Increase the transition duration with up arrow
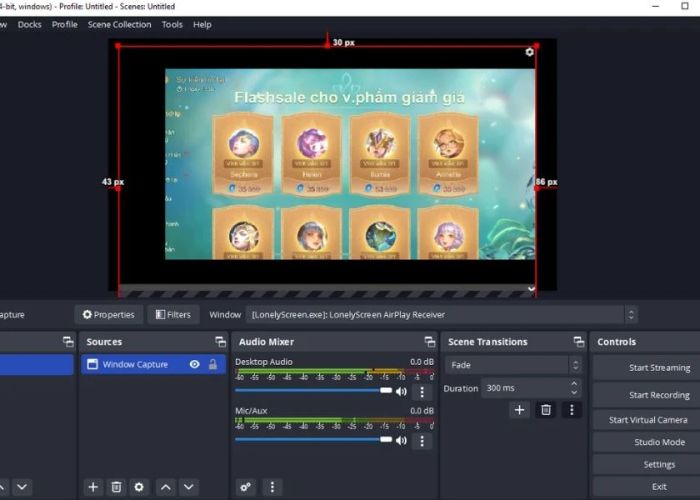The image size is (700, 500). click(x=575, y=384)
